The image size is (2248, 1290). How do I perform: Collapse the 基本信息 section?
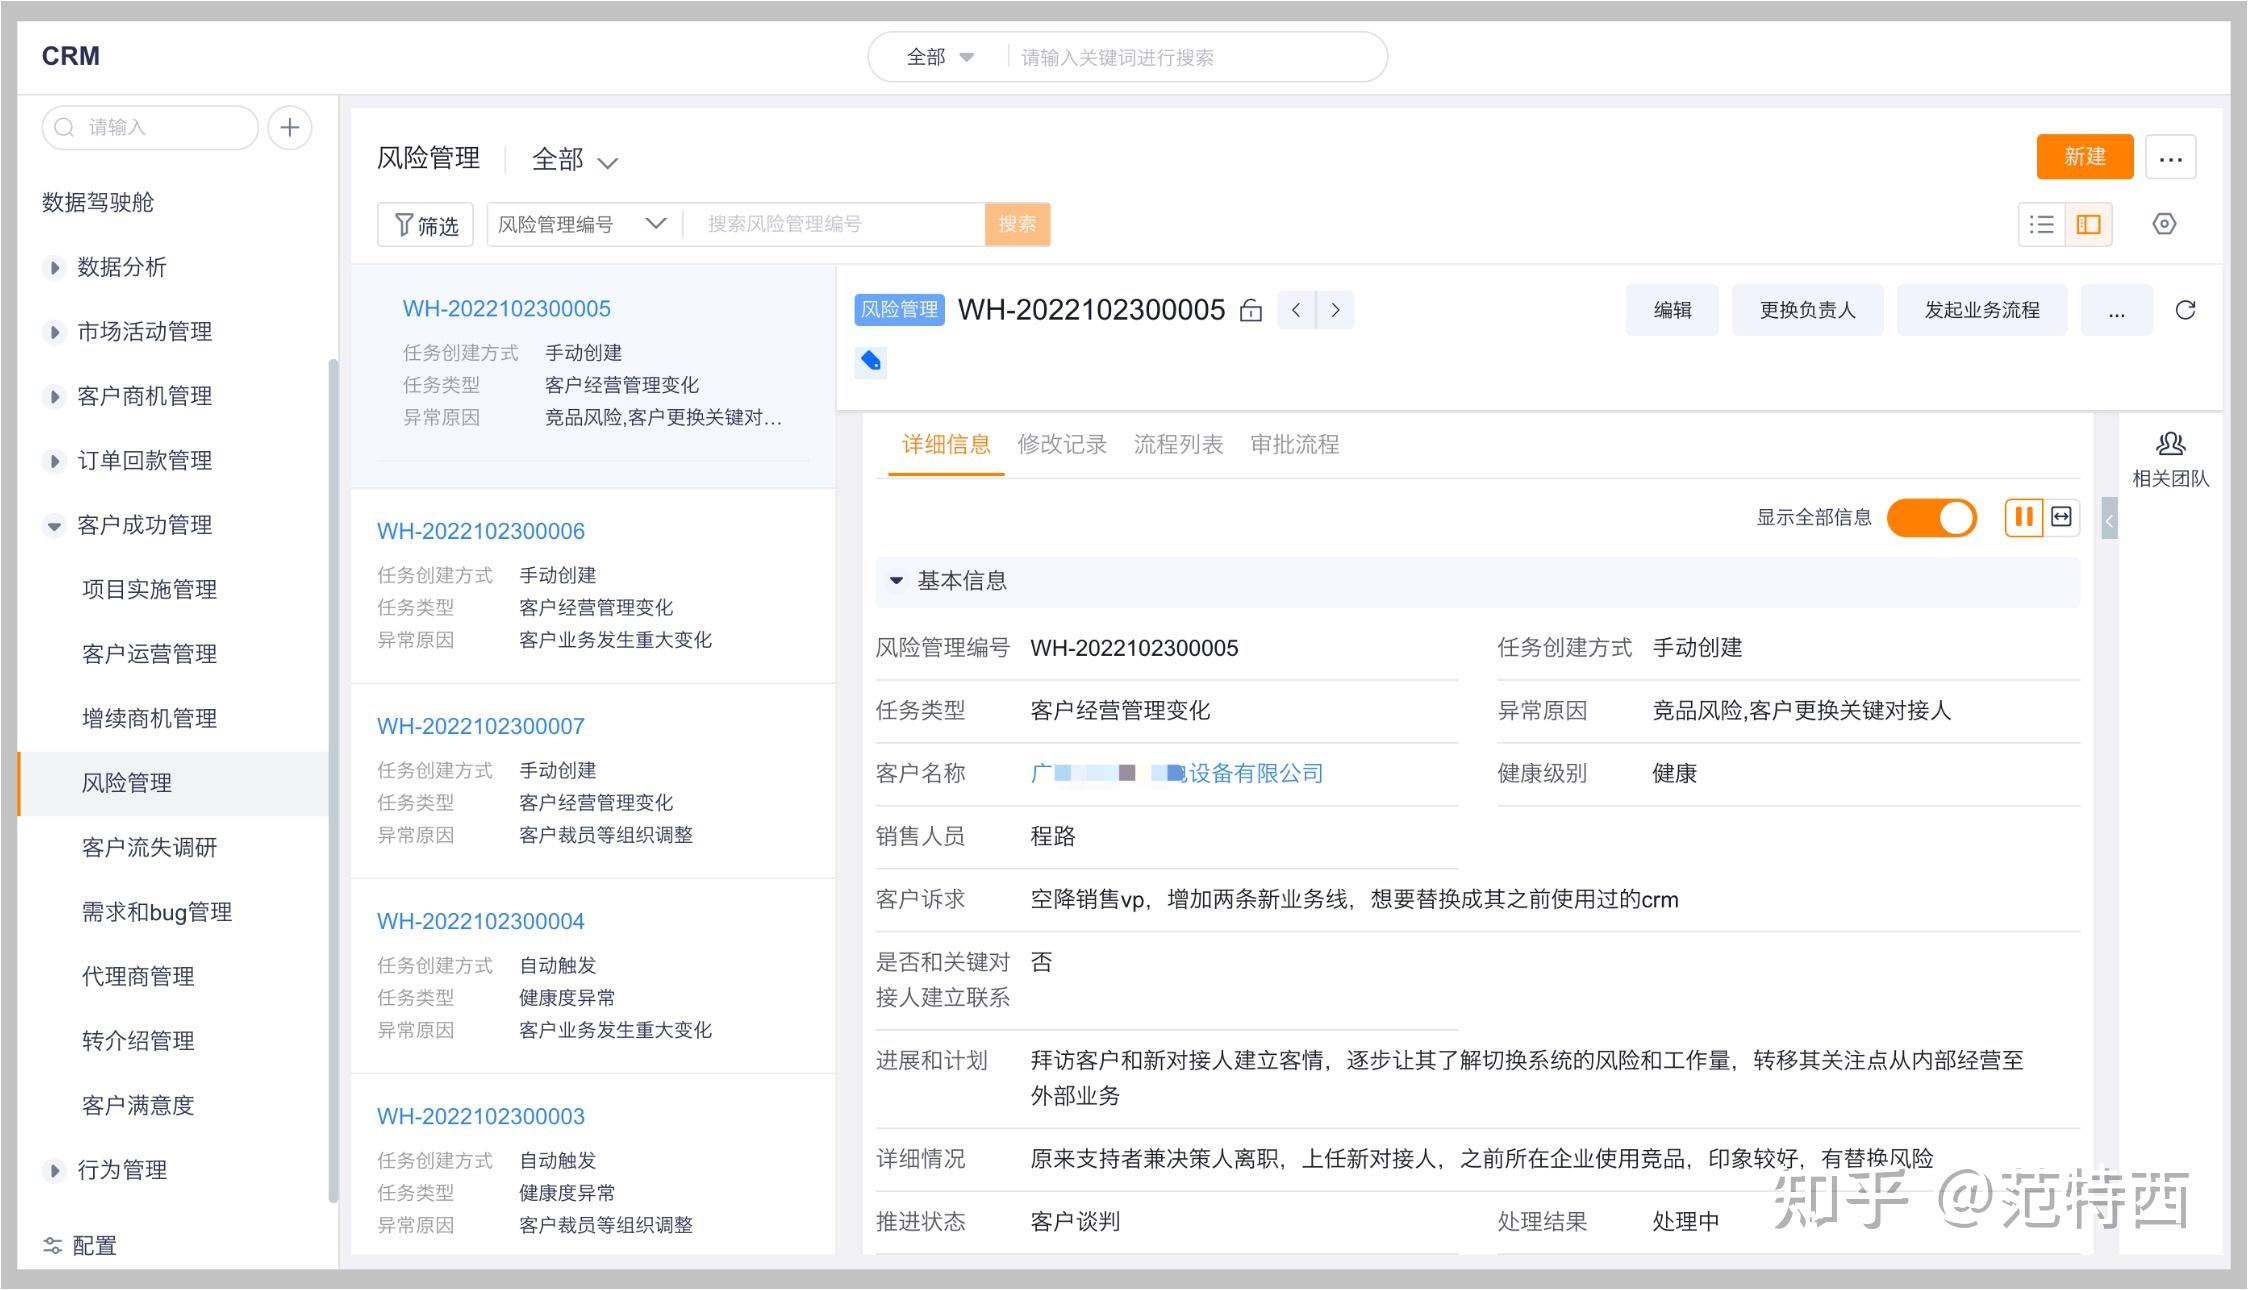897,581
